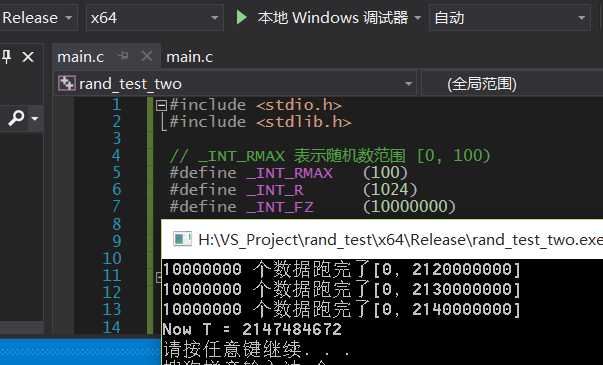Click the _INT_RMAX macro definition name
The height and width of the screenshot is (365, 603).
coord(289,173)
